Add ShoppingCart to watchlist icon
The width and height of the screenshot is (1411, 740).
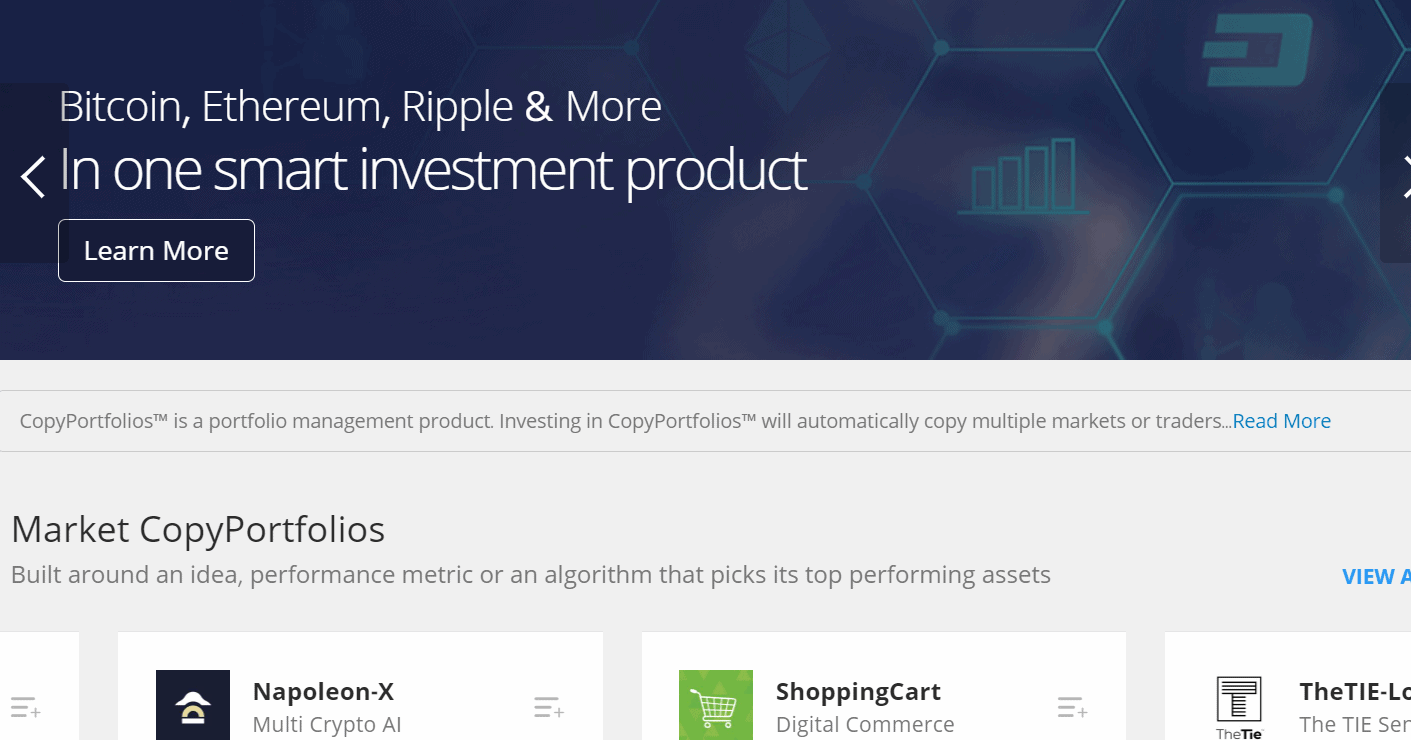point(1072,708)
